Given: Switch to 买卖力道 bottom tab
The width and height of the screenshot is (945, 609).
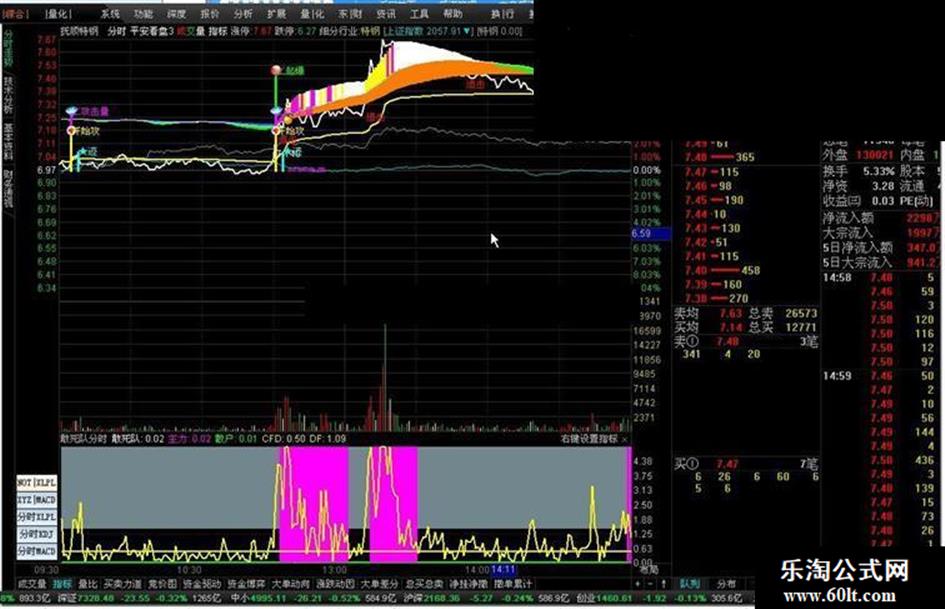Looking at the screenshot, I should pos(123,584).
